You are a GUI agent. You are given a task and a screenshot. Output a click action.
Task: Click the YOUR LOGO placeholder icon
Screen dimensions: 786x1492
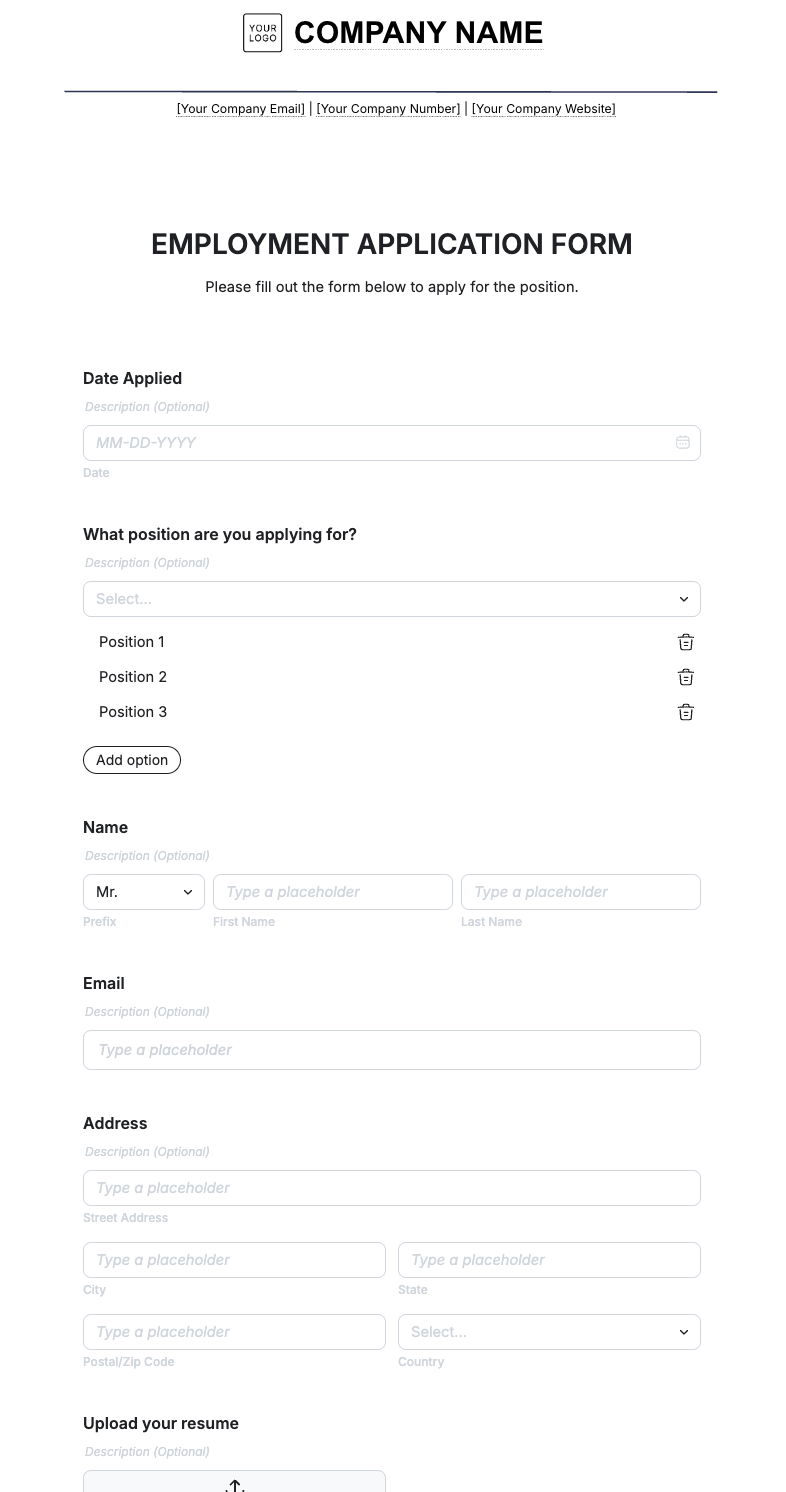[262, 32]
